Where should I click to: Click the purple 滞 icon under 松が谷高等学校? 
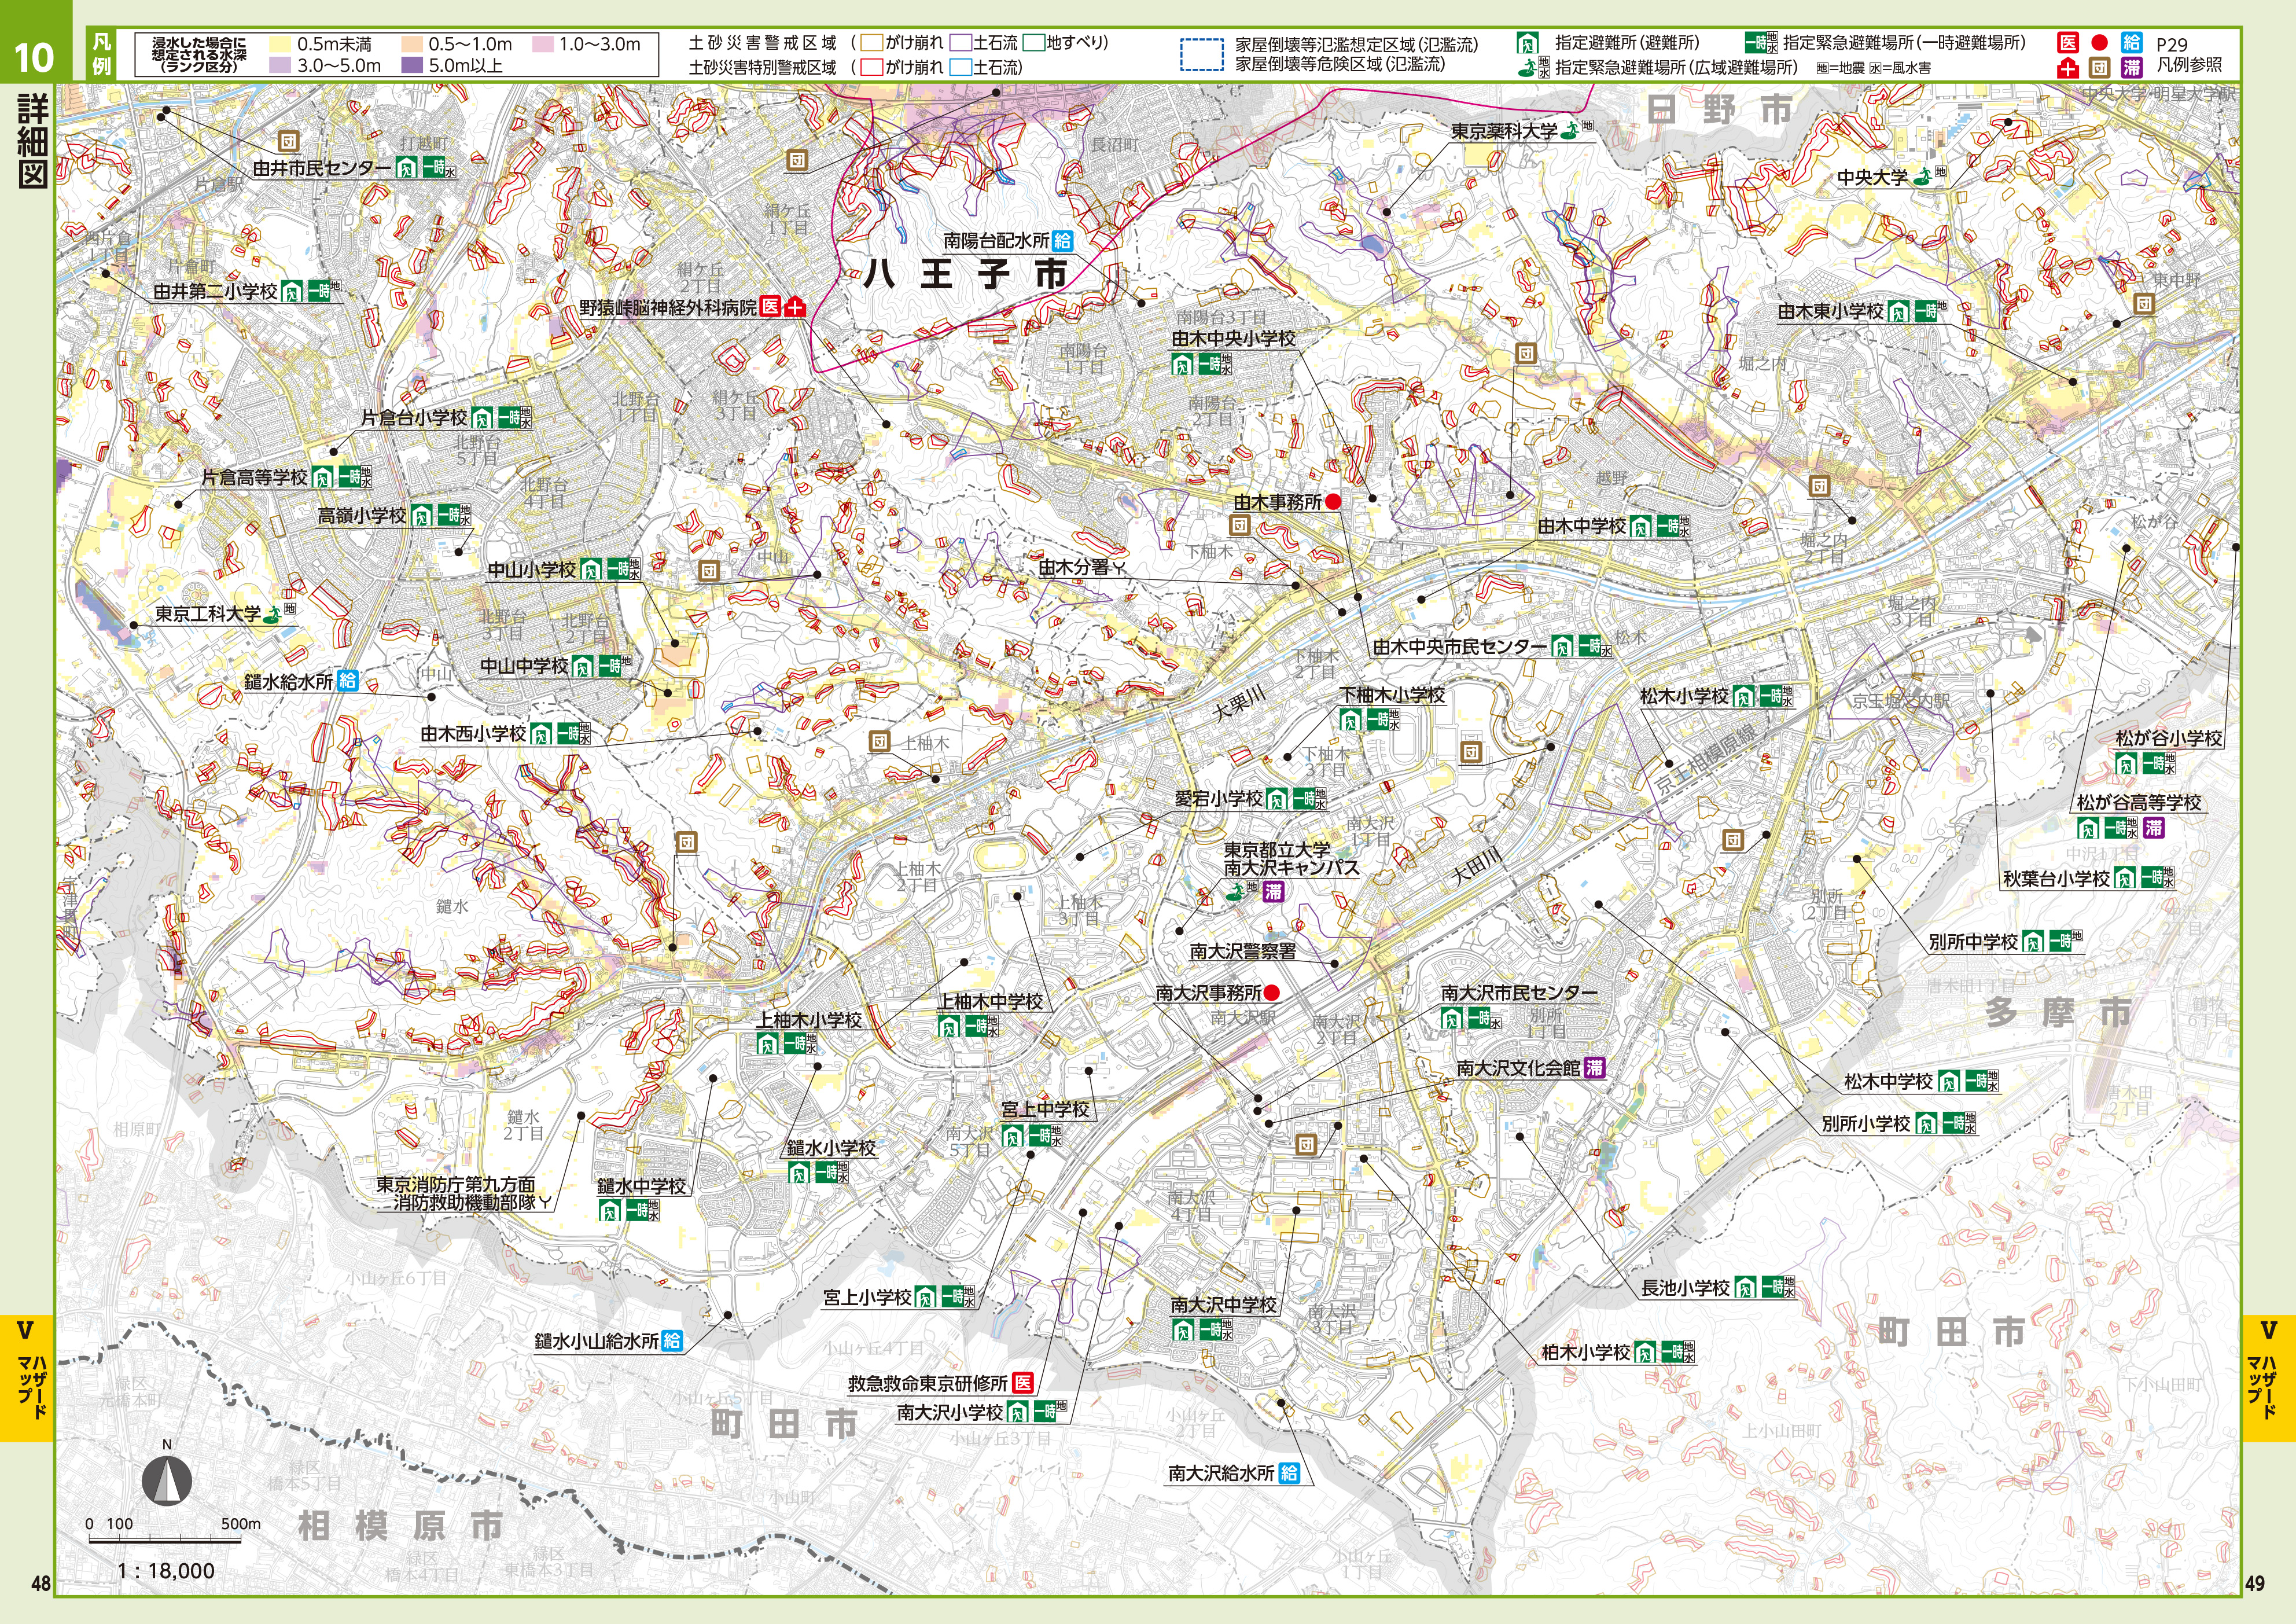pos(2153,828)
